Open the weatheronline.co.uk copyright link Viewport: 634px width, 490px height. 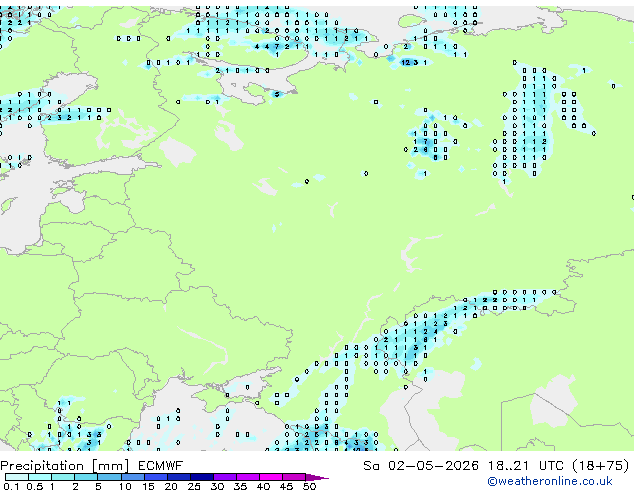pyautogui.click(x=550, y=481)
